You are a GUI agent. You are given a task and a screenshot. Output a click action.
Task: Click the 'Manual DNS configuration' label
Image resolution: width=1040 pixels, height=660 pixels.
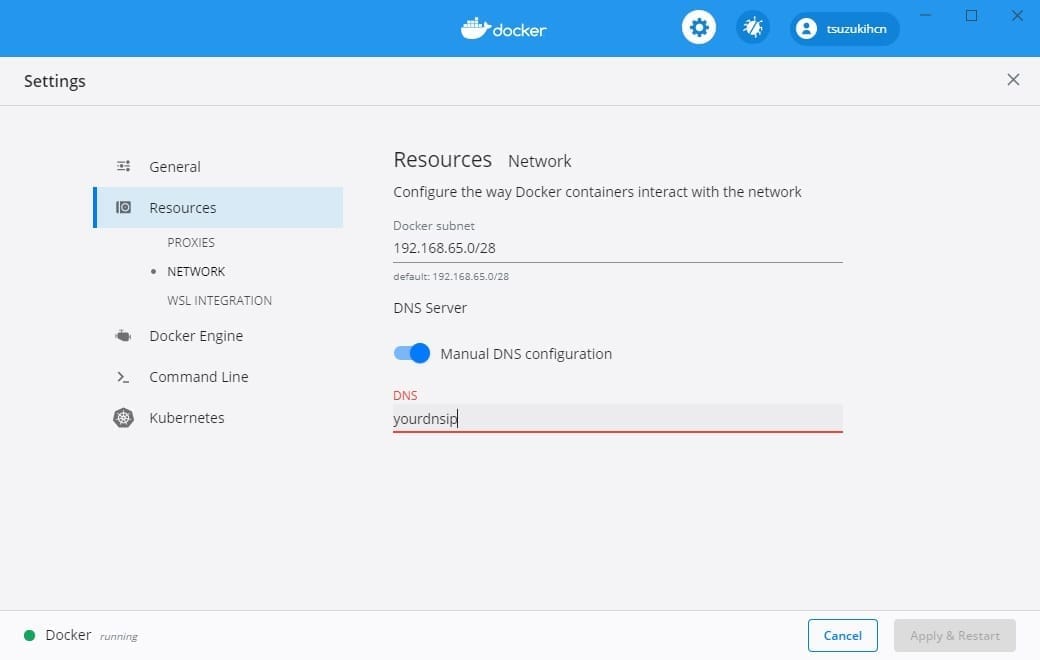pyautogui.click(x=526, y=354)
